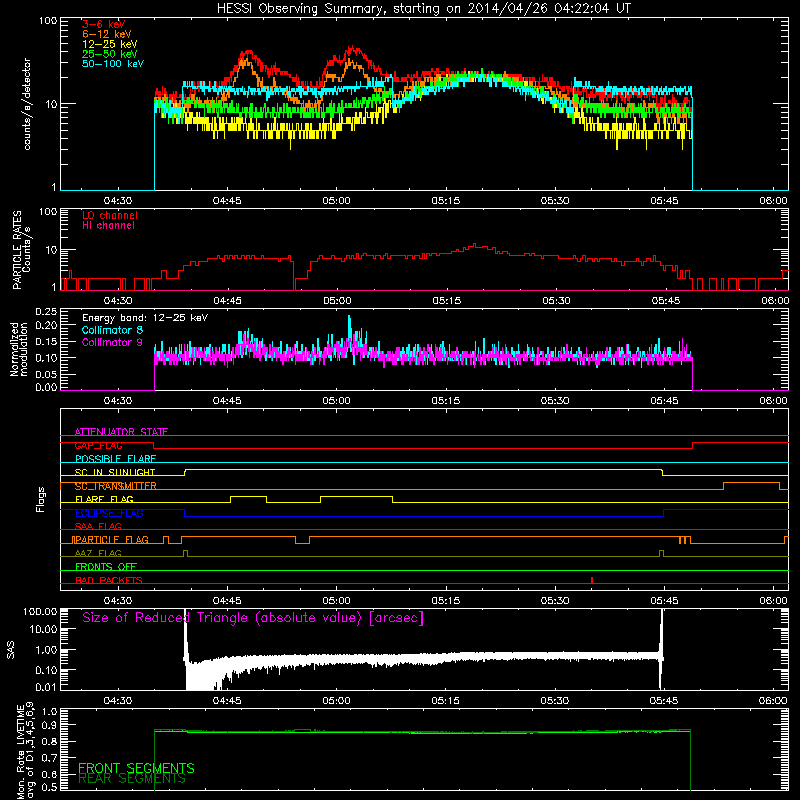Select the 6-12 keV legend label
This screenshot has width=800, height=800.
(107, 34)
